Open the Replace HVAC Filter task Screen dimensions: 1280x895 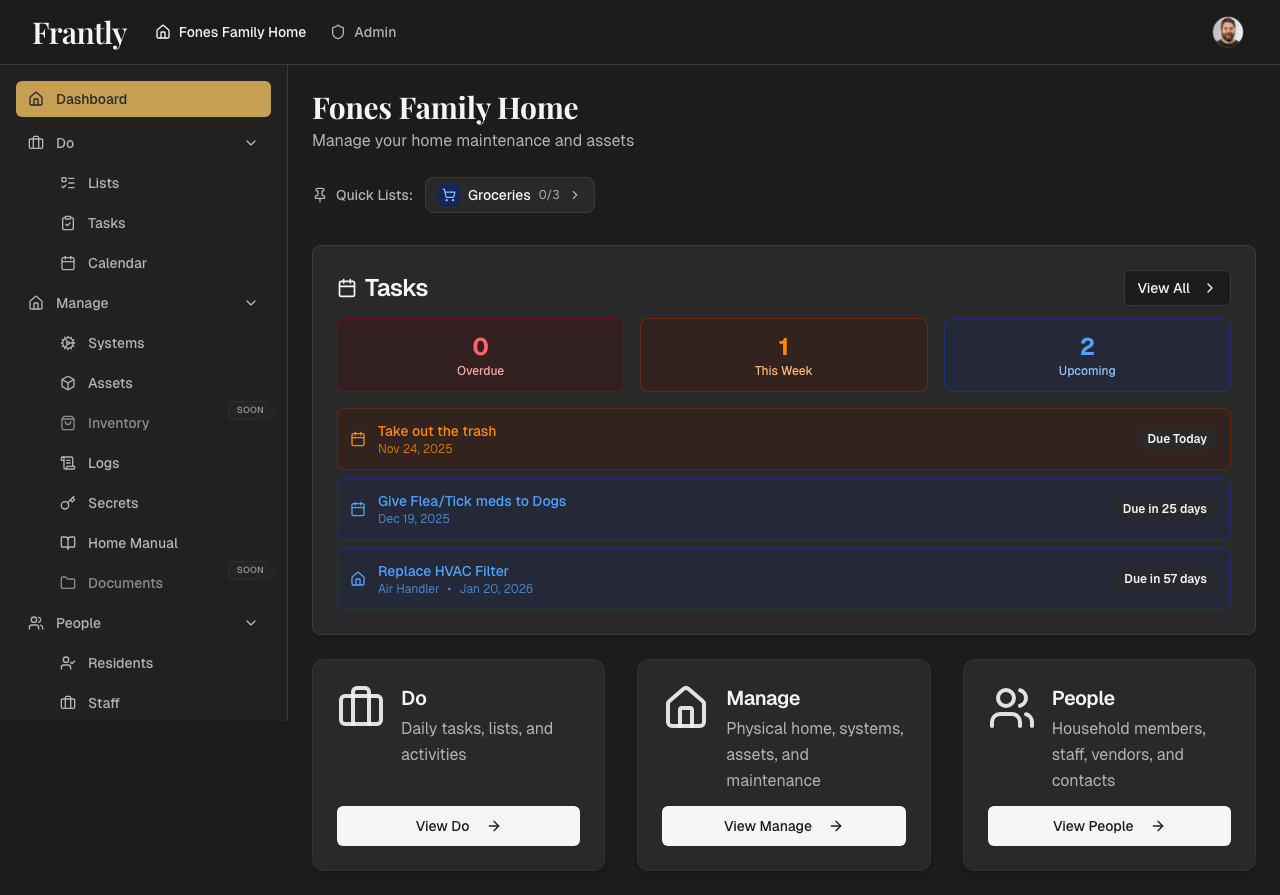click(x=443, y=570)
